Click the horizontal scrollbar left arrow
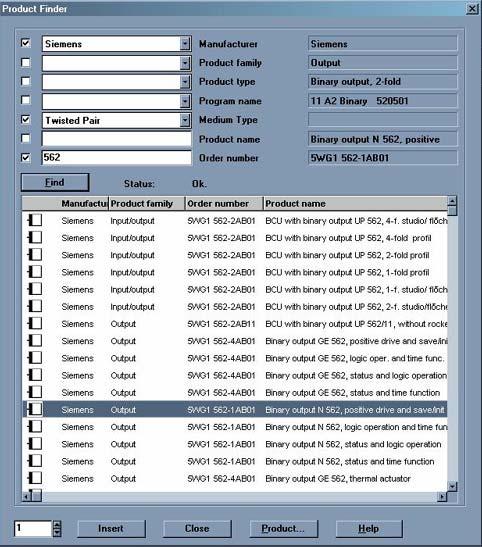Screen dimensions: 482x547 (27, 496)
